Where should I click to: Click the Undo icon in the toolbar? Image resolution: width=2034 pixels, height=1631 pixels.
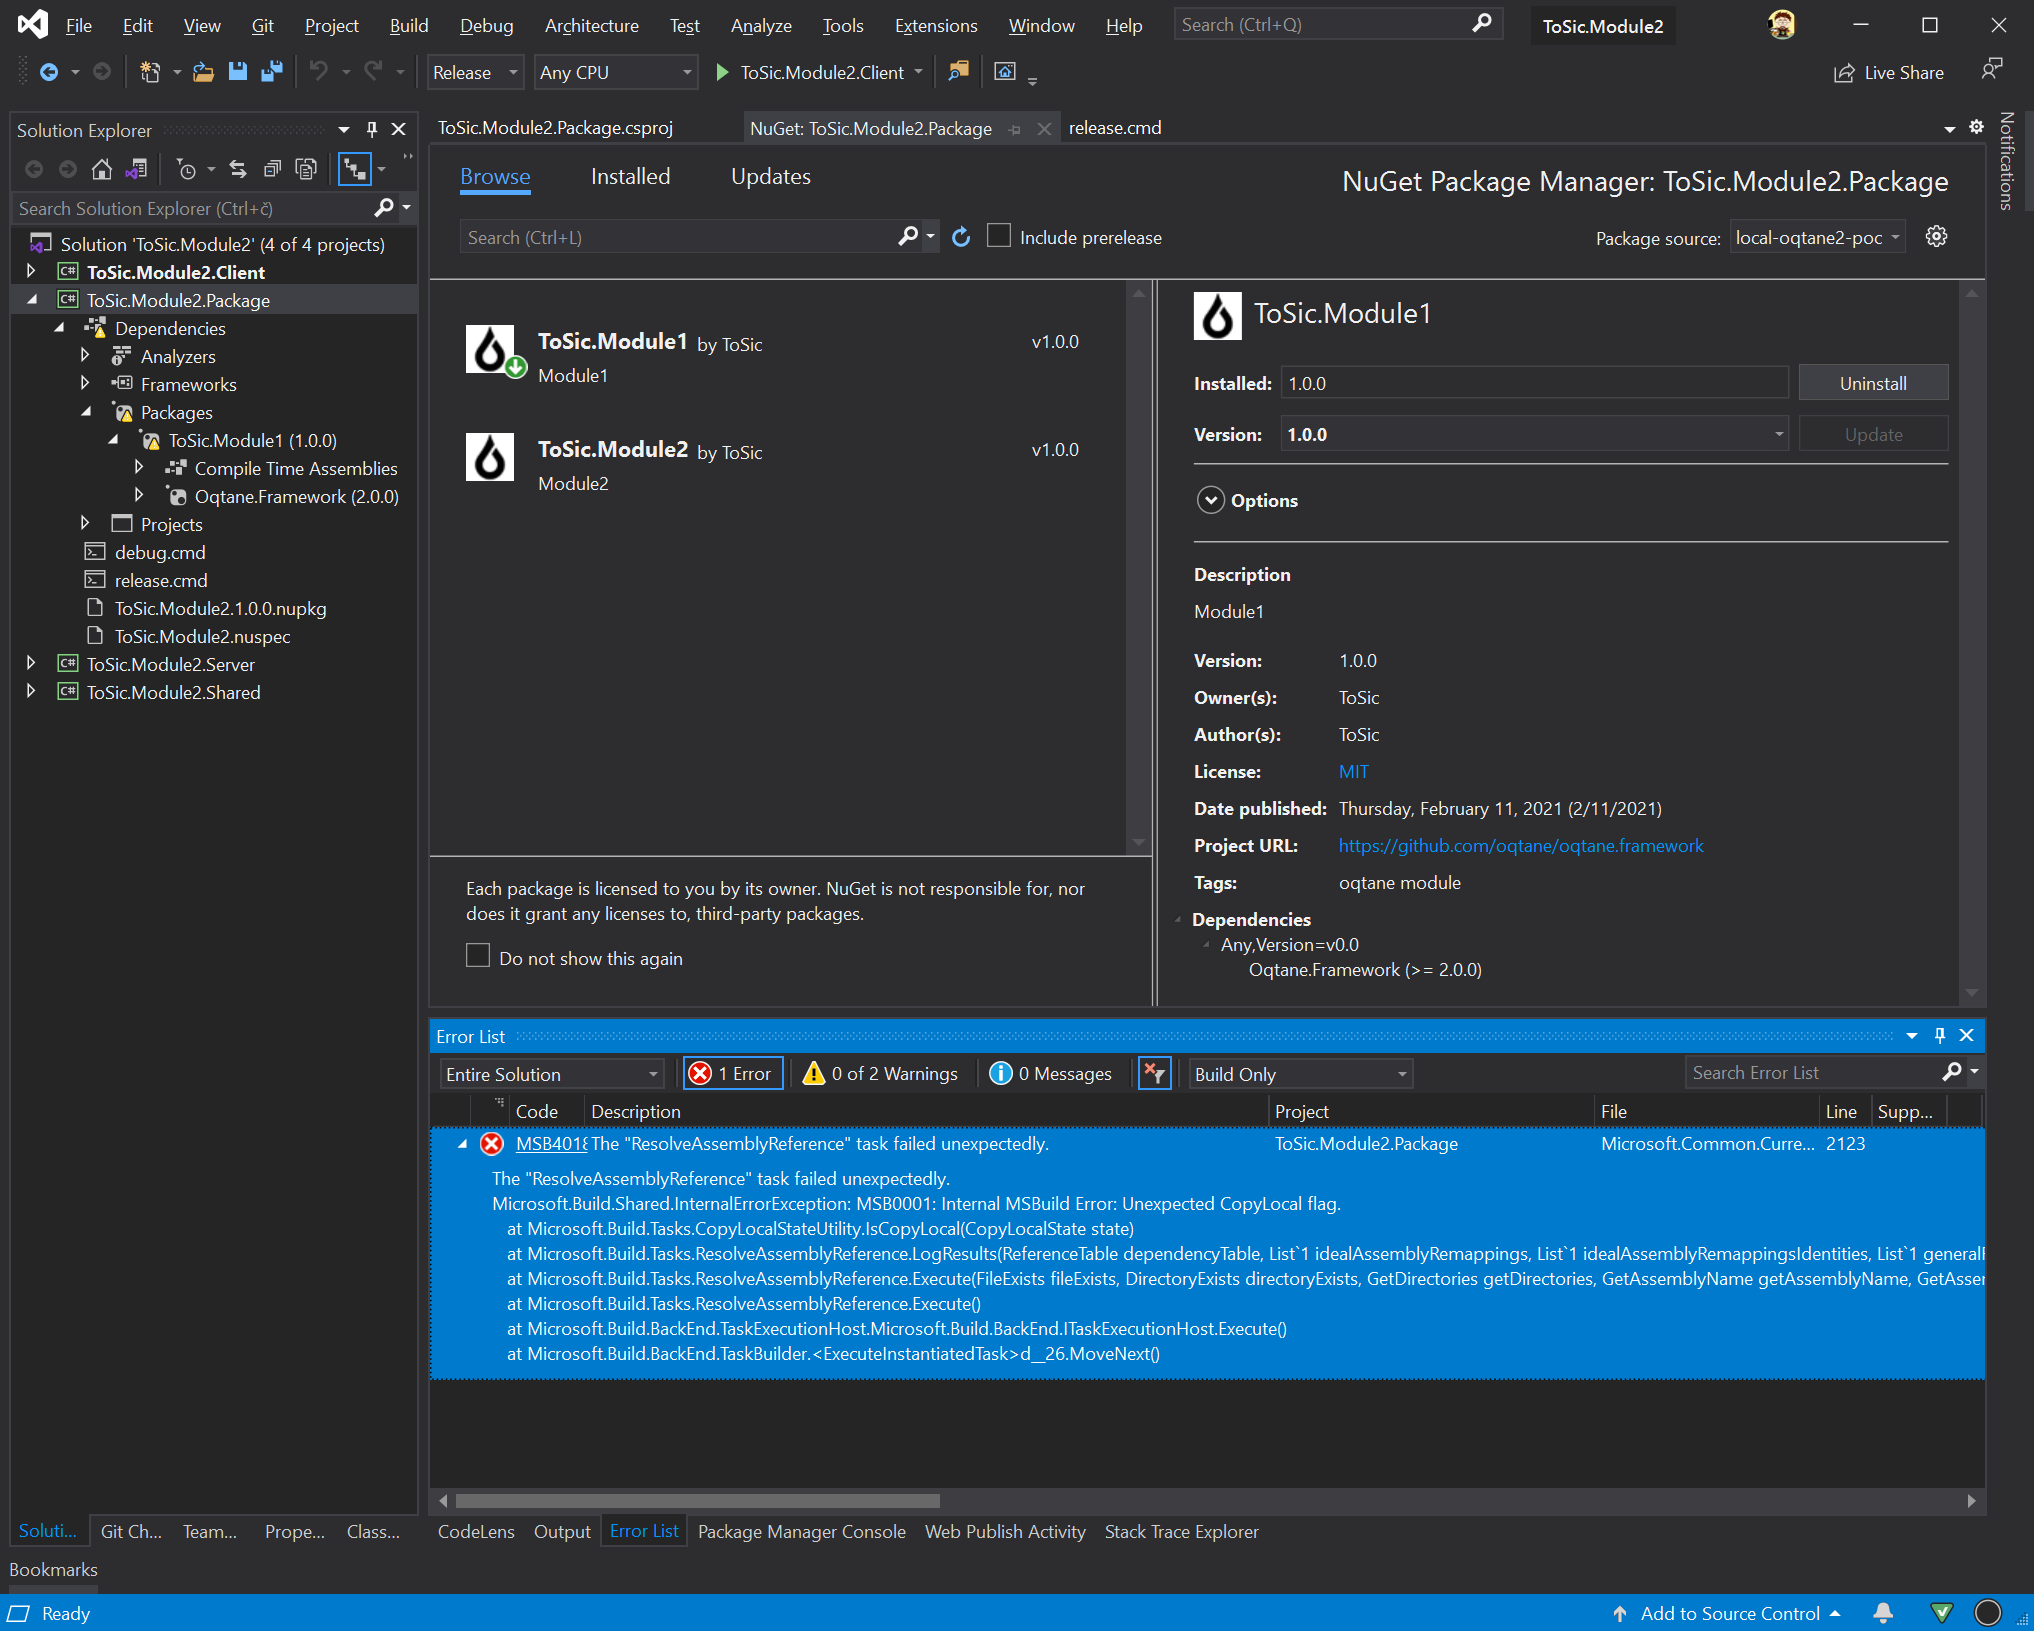coord(318,72)
